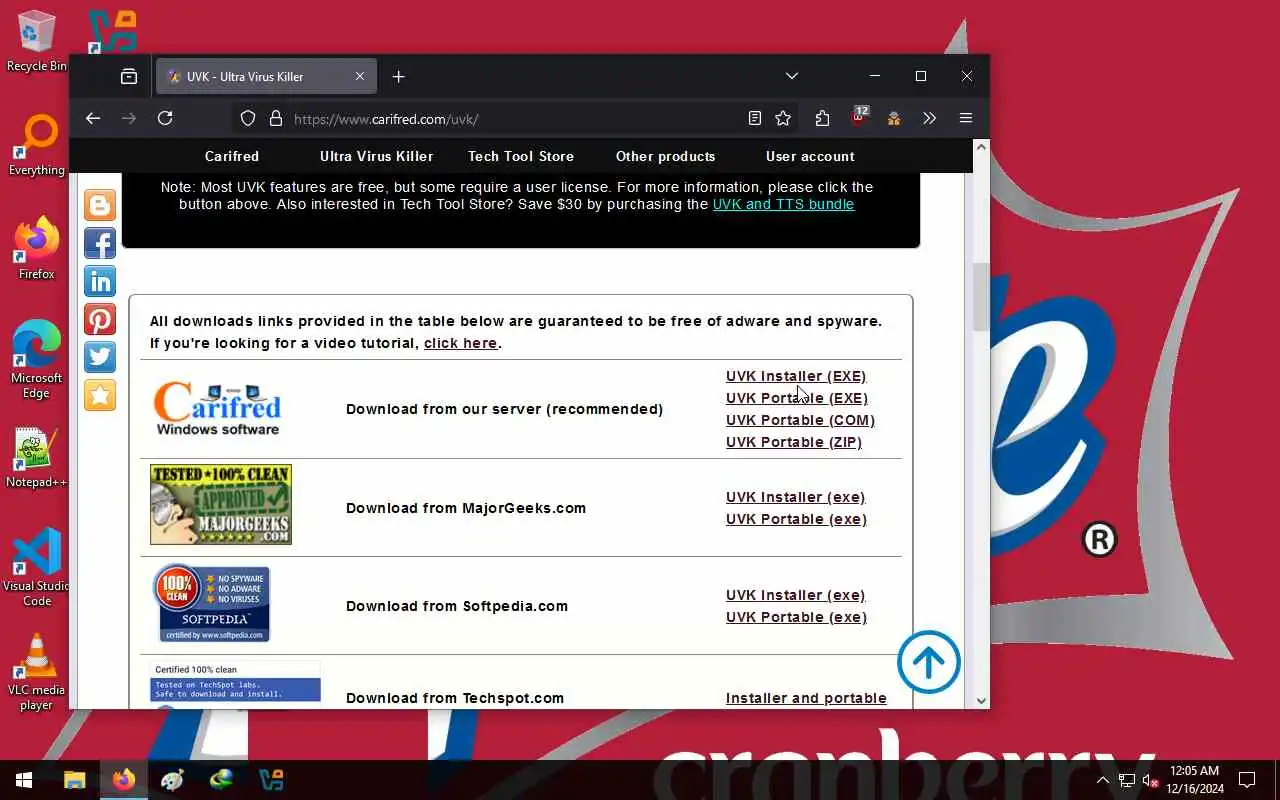Screen dimensions: 1280x800
Task: Click the MajorGeeks tested clean badge
Action: 221,504
